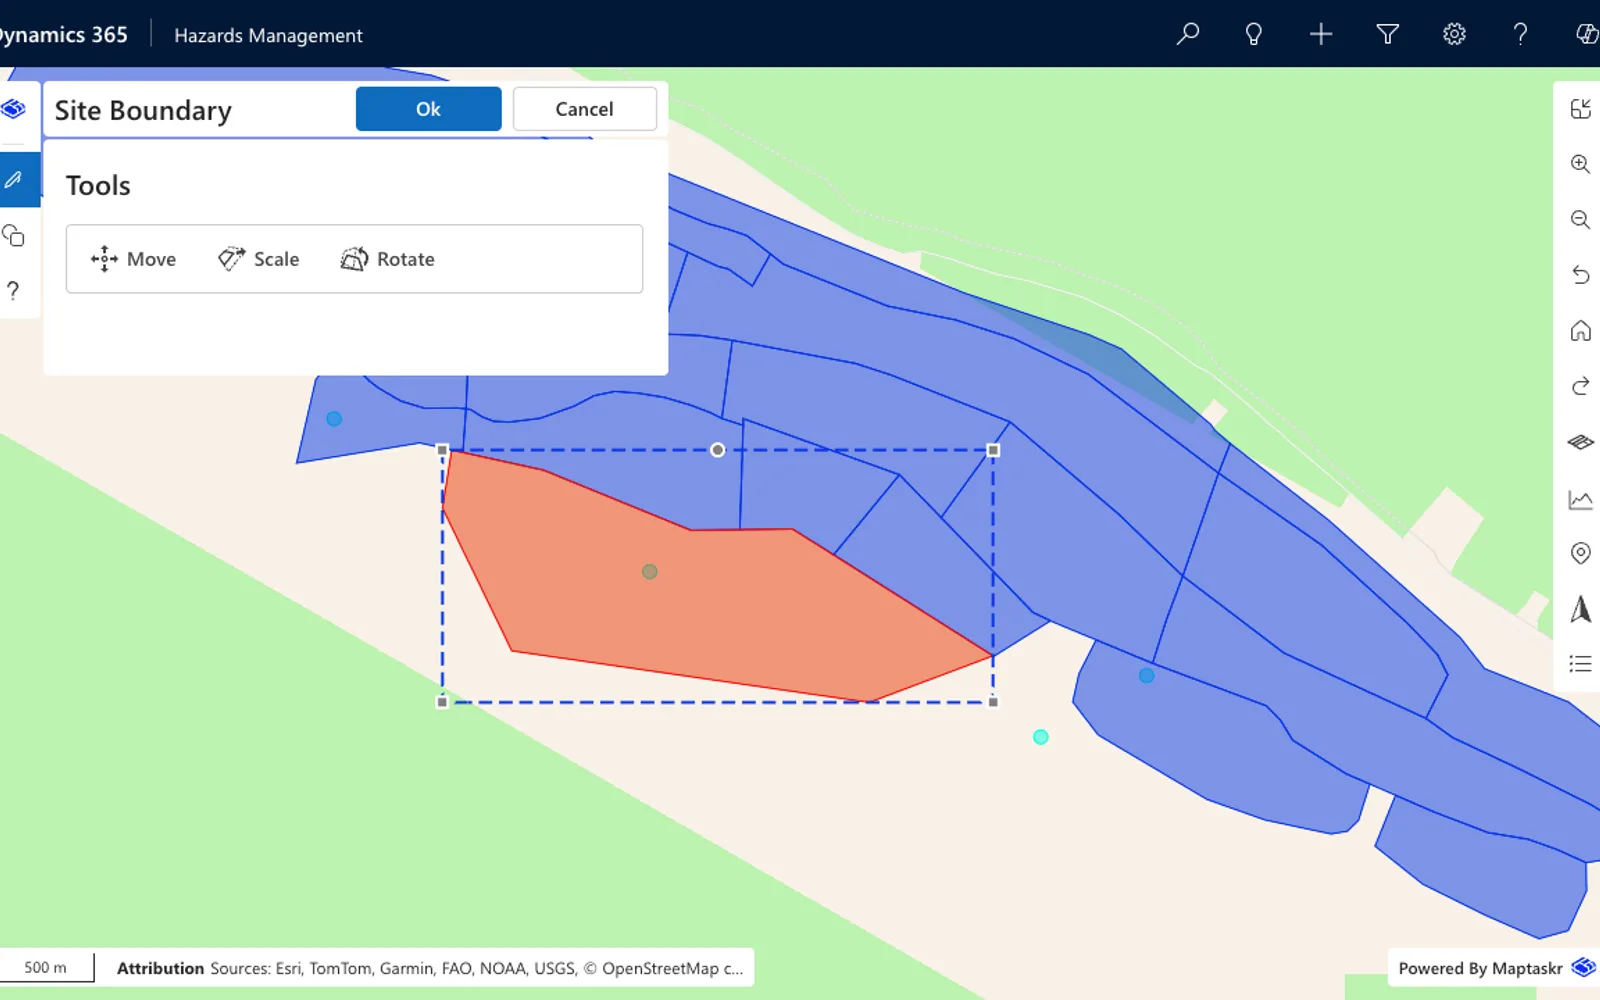The height and width of the screenshot is (1000, 1600).
Task: Click the 500 m scale bar
Action: pos(46,967)
